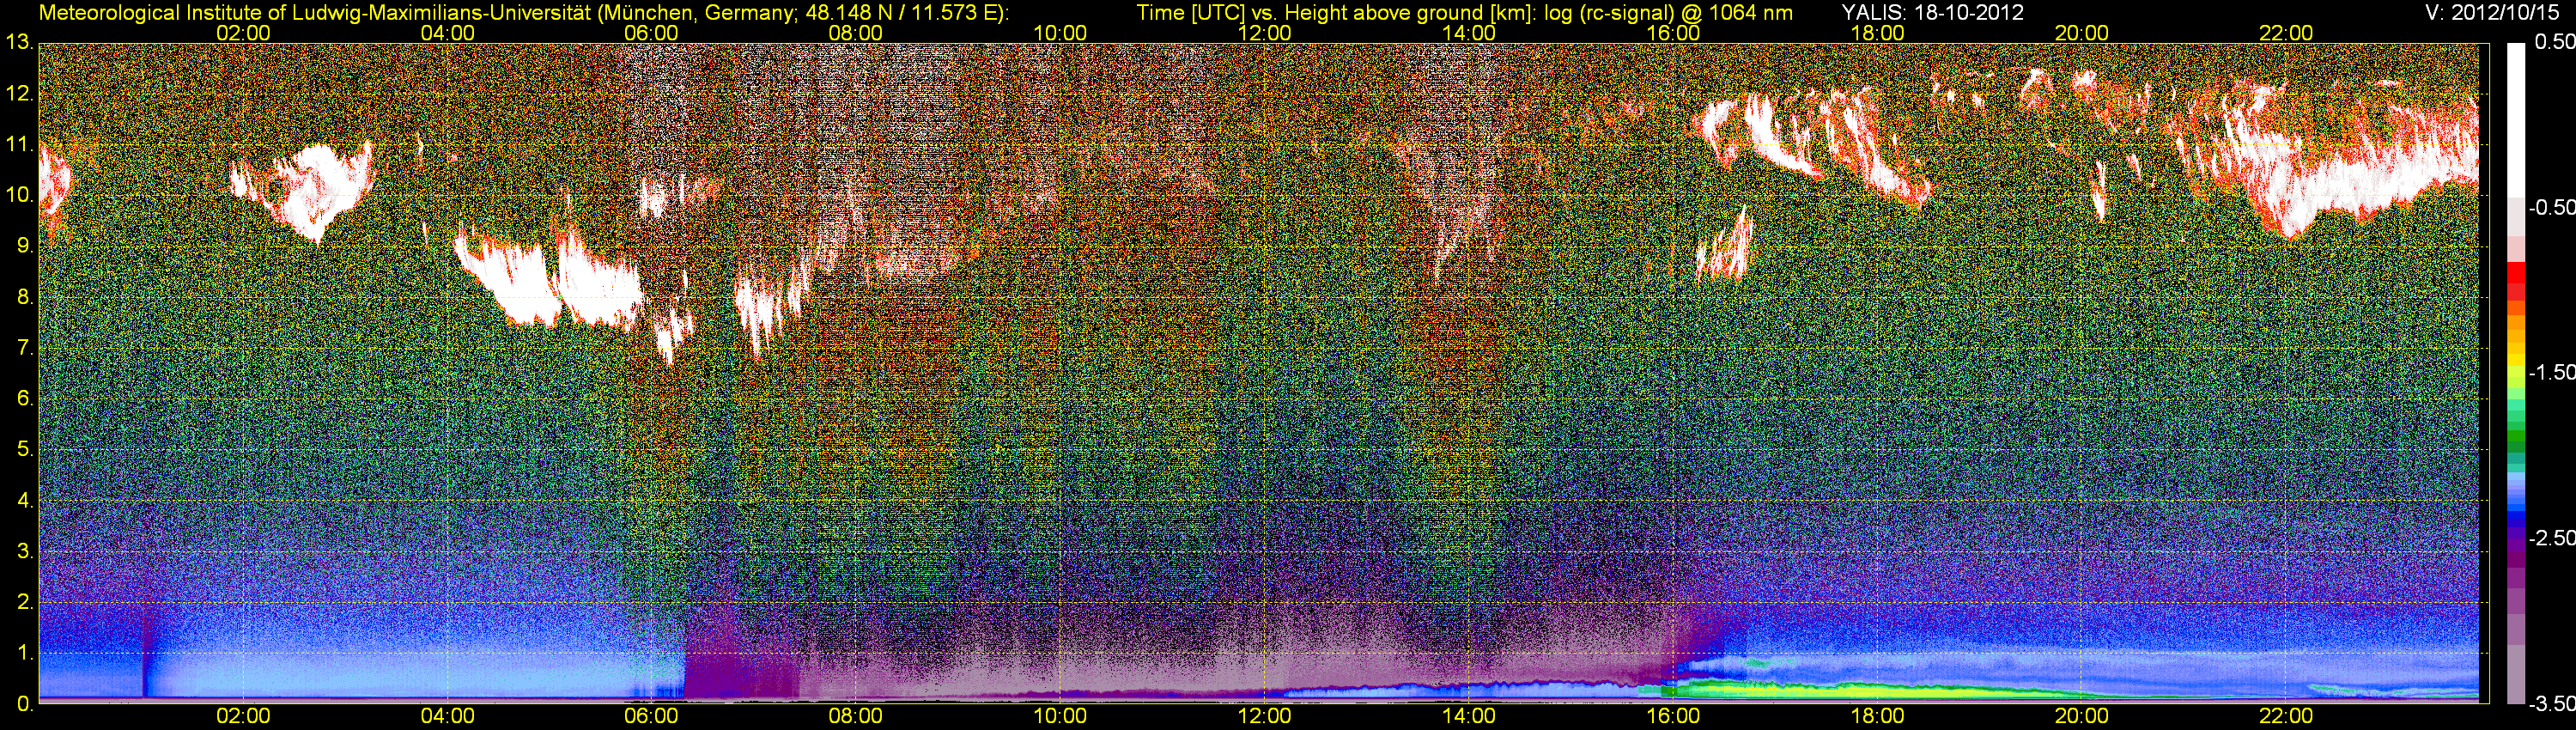Viewport: 2576px width, 730px height.
Task: Click the 16:00 label on upper time axis
Action: (x=1673, y=32)
